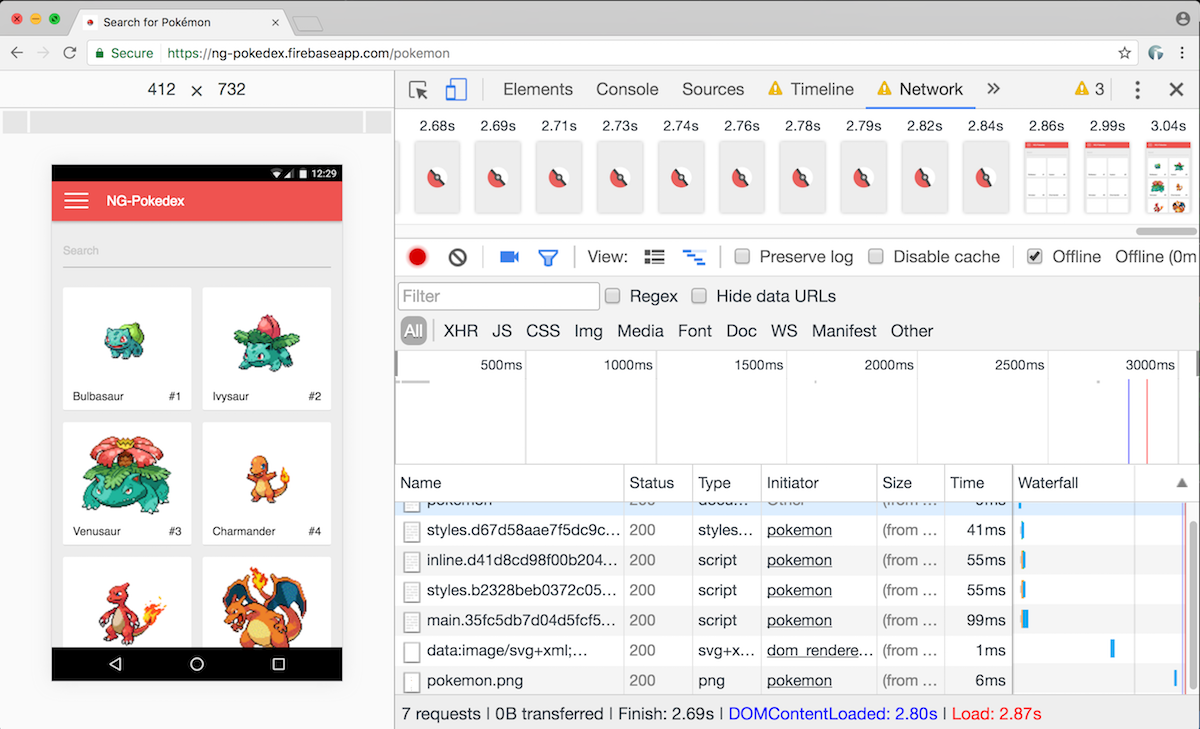The height and width of the screenshot is (729, 1200).
Task: Open the Charmander card
Action: 267,483
